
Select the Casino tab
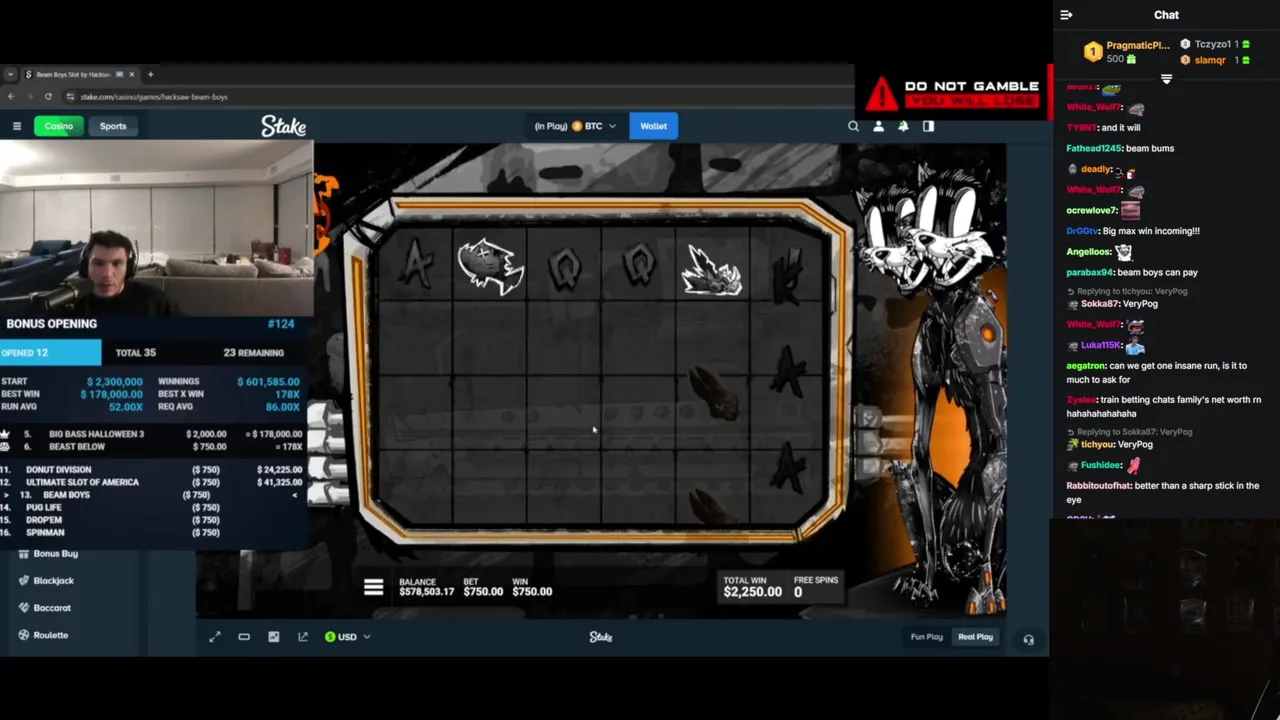(58, 126)
